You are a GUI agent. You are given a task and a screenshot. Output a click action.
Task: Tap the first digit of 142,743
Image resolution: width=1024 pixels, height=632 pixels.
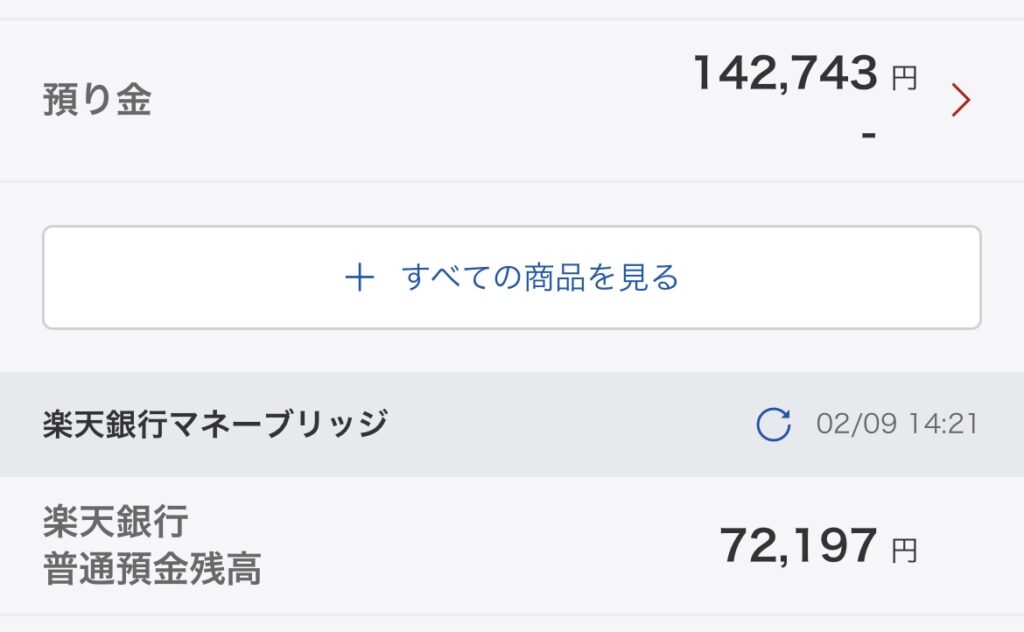point(705,74)
